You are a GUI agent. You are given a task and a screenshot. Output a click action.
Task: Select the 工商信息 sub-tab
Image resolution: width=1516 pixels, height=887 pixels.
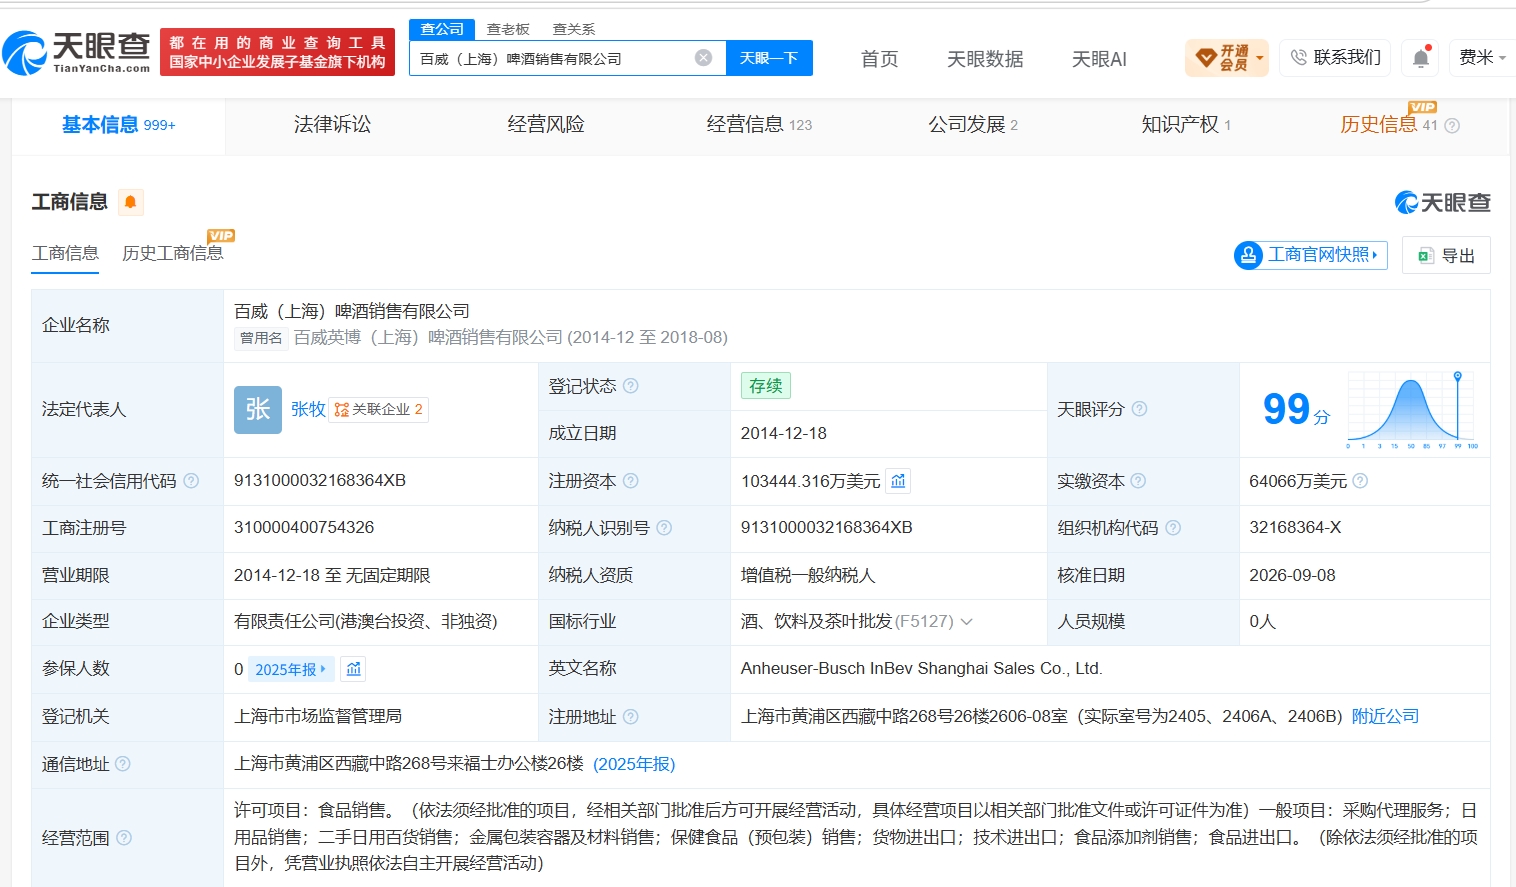(65, 253)
